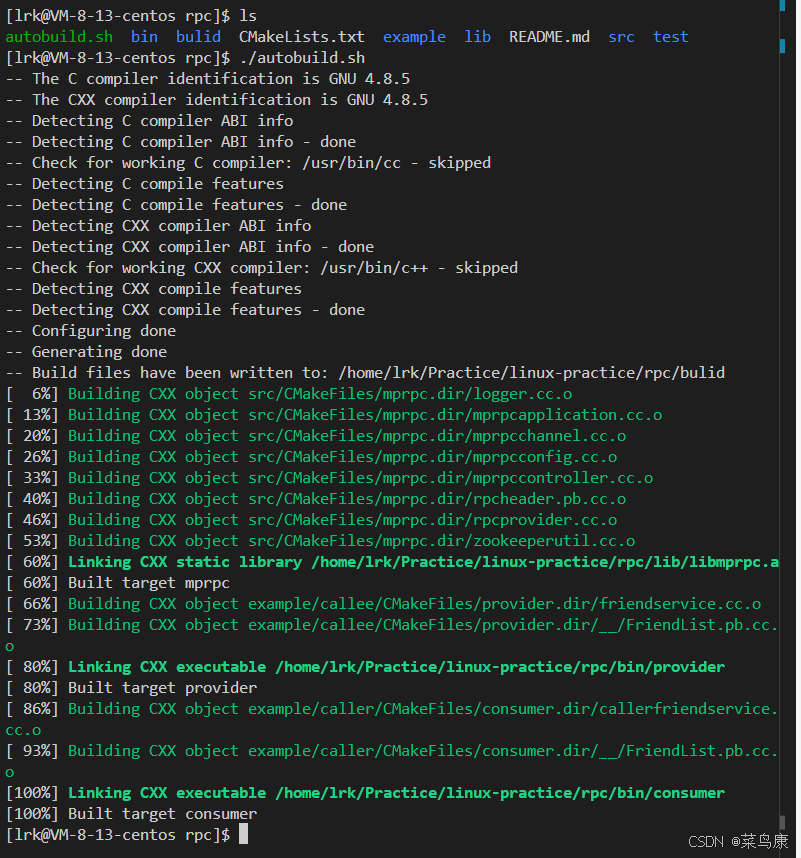Click the terminal vertical scrollbar thumb at bottom right
Viewport: 801px width, 858px height.
click(x=782, y=822)
